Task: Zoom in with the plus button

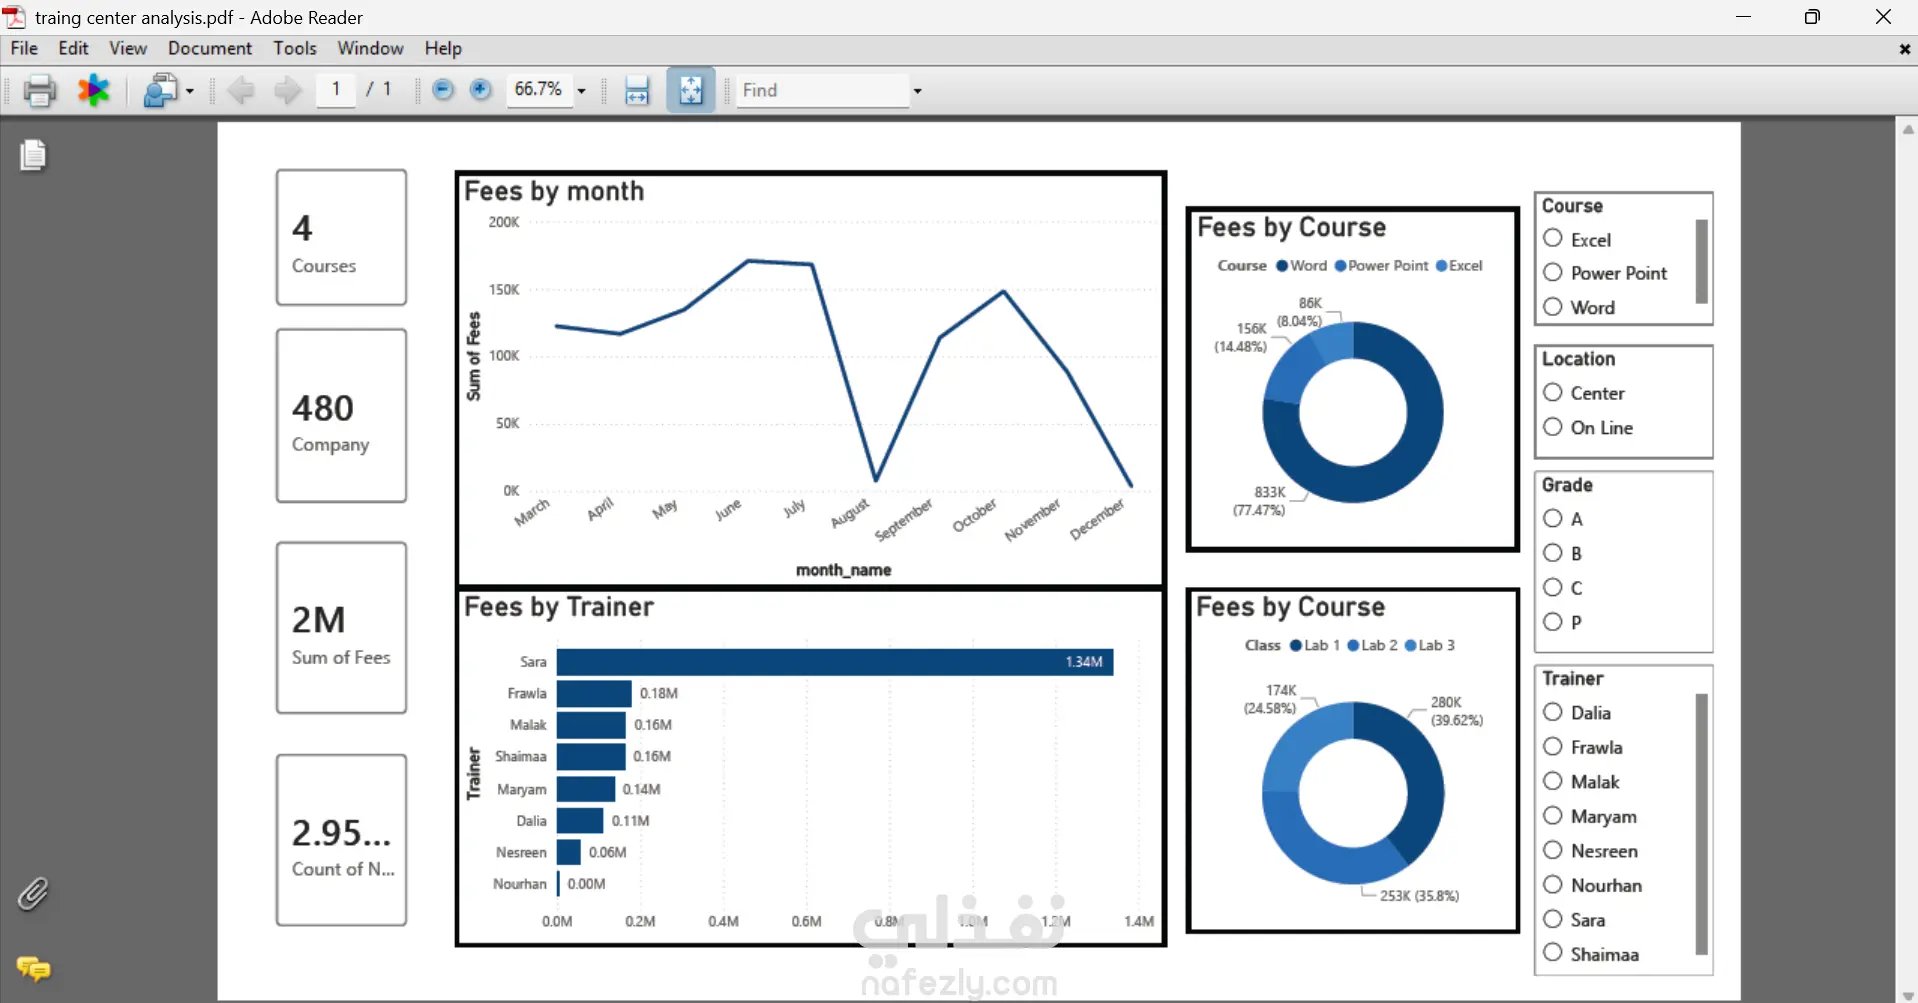Action: pos(481,90)
